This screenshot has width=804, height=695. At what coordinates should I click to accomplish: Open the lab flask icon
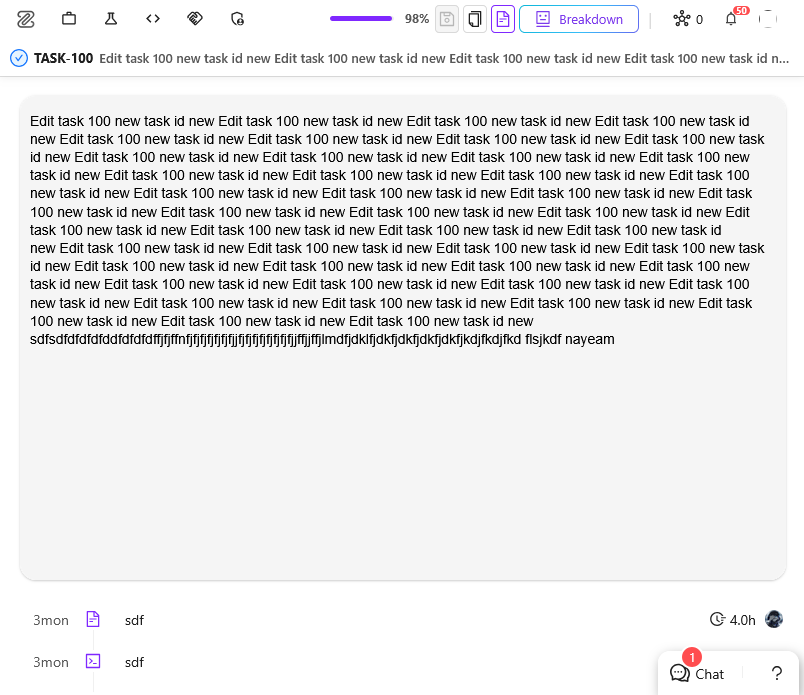point(111,19)
